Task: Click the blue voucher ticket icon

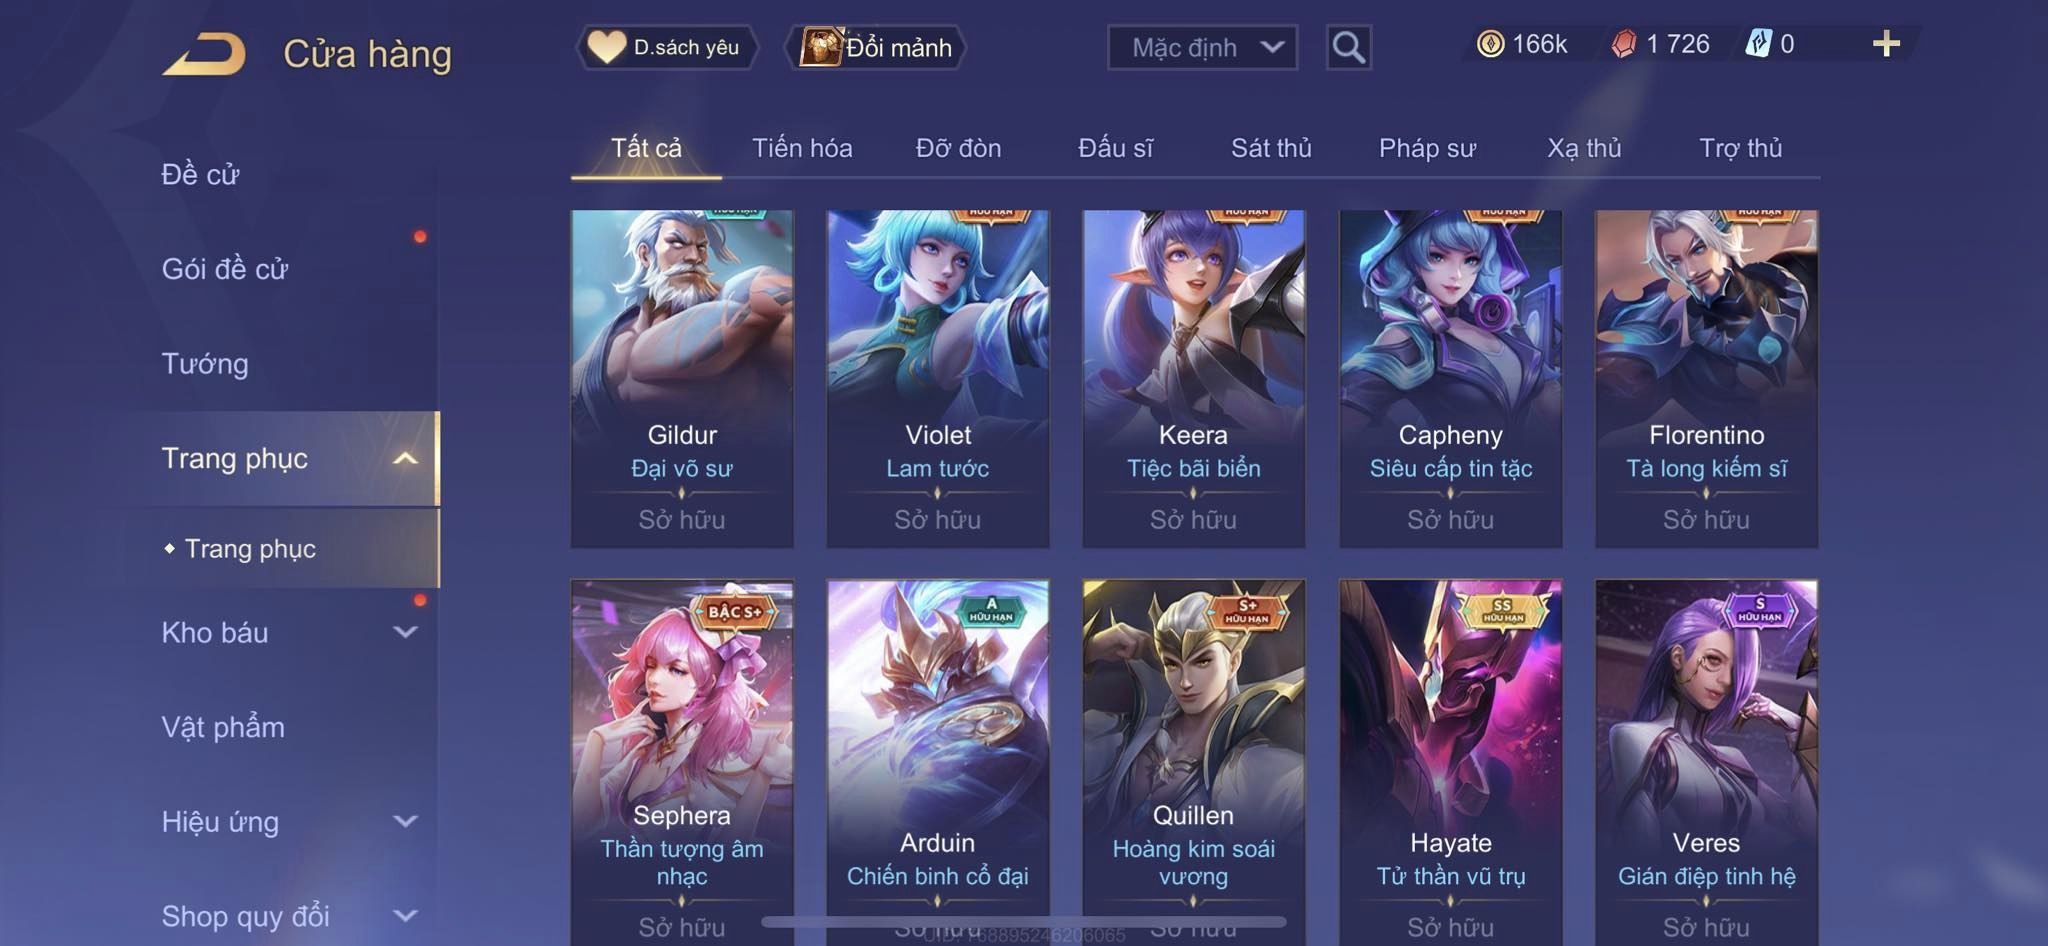Action: tap(1759, 44)
